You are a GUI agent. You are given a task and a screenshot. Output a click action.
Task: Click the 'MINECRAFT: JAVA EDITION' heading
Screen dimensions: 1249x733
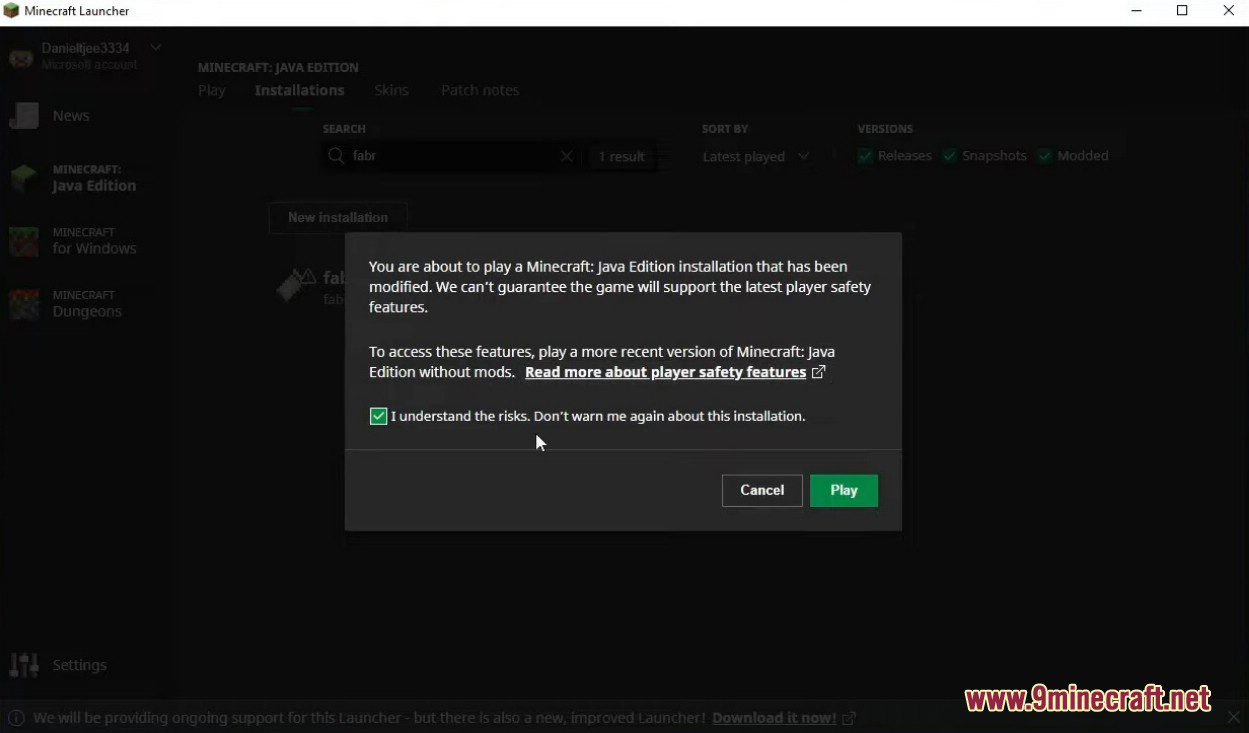(278, 67)
